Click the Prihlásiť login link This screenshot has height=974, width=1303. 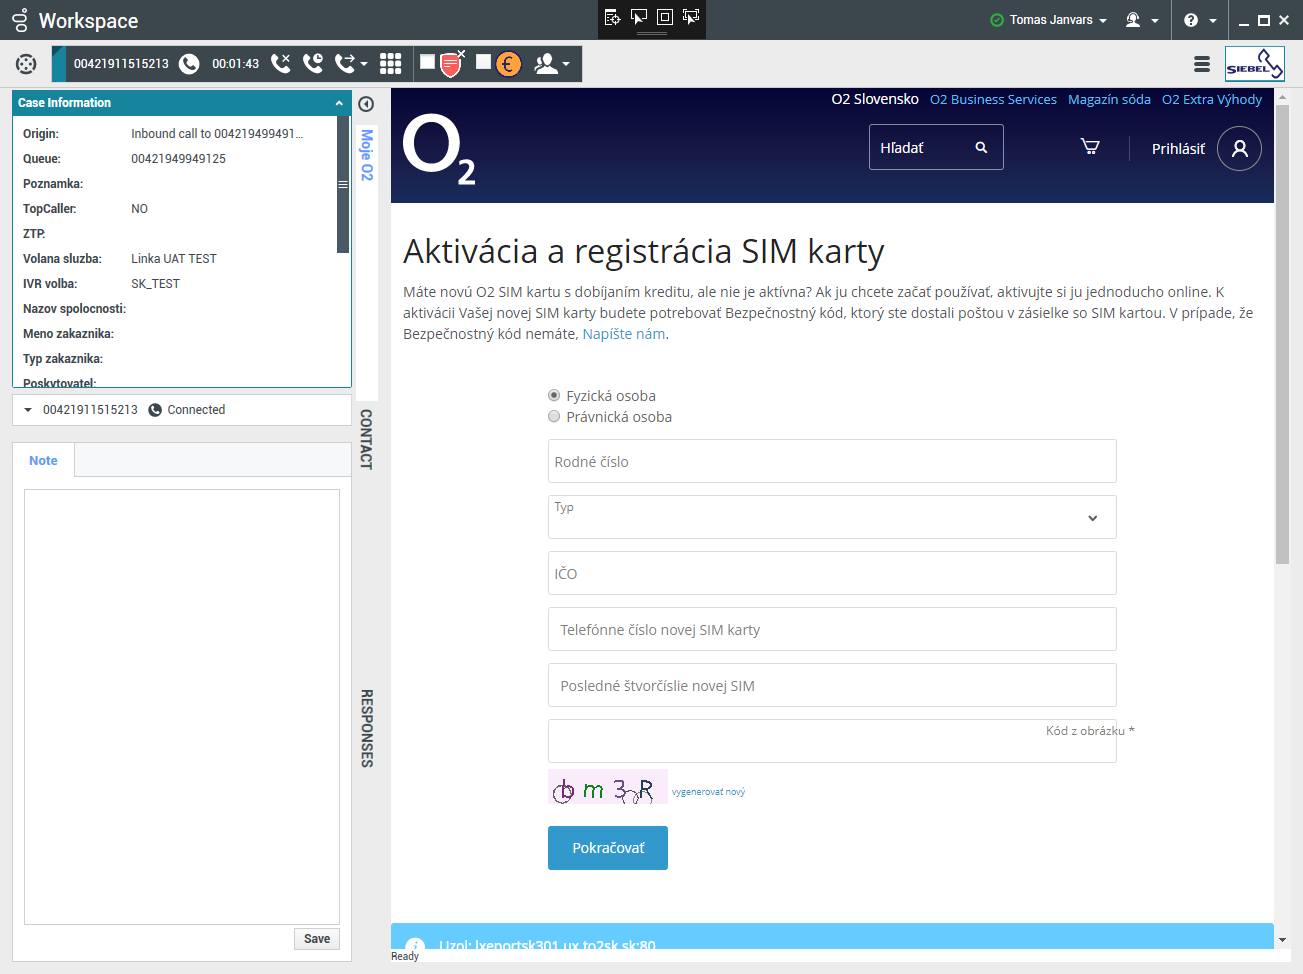point(1178,149)
